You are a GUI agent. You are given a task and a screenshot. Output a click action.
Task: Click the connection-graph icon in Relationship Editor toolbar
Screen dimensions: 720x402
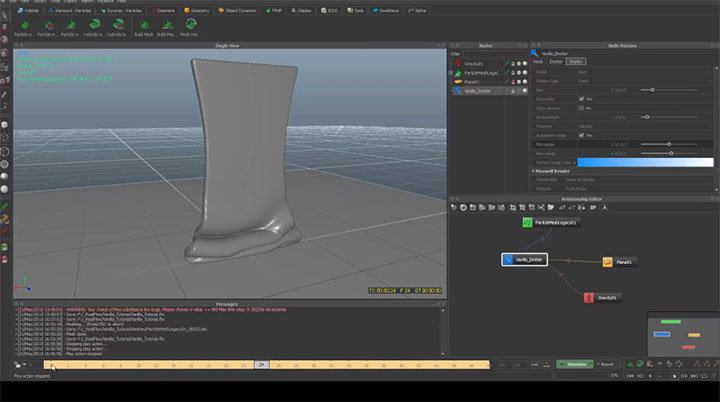pos(541,208)
